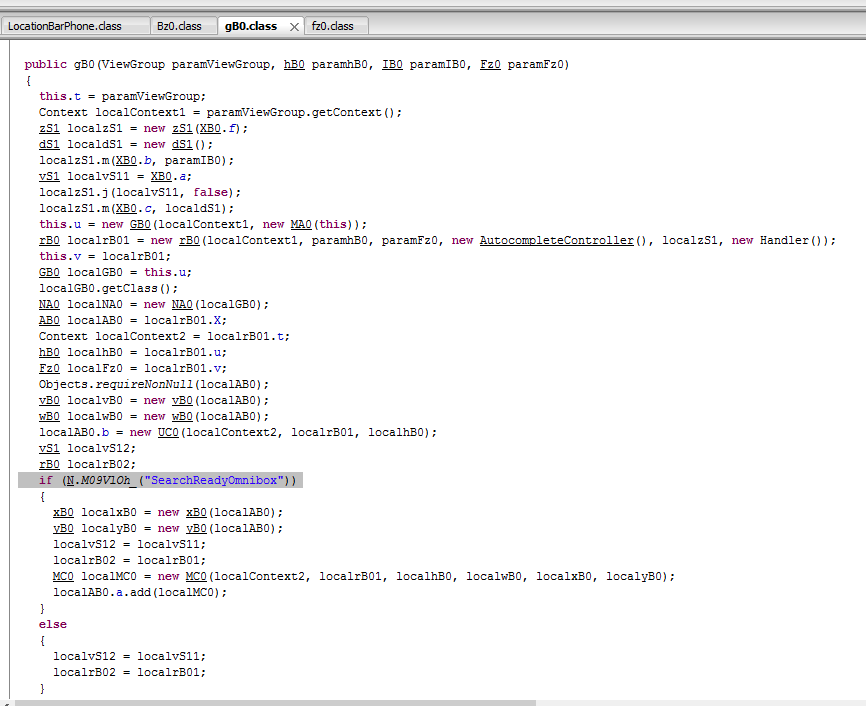Switch to the LocationBarPhone.class tab
This screenshot has width=866, height=706.
[65, 26]
